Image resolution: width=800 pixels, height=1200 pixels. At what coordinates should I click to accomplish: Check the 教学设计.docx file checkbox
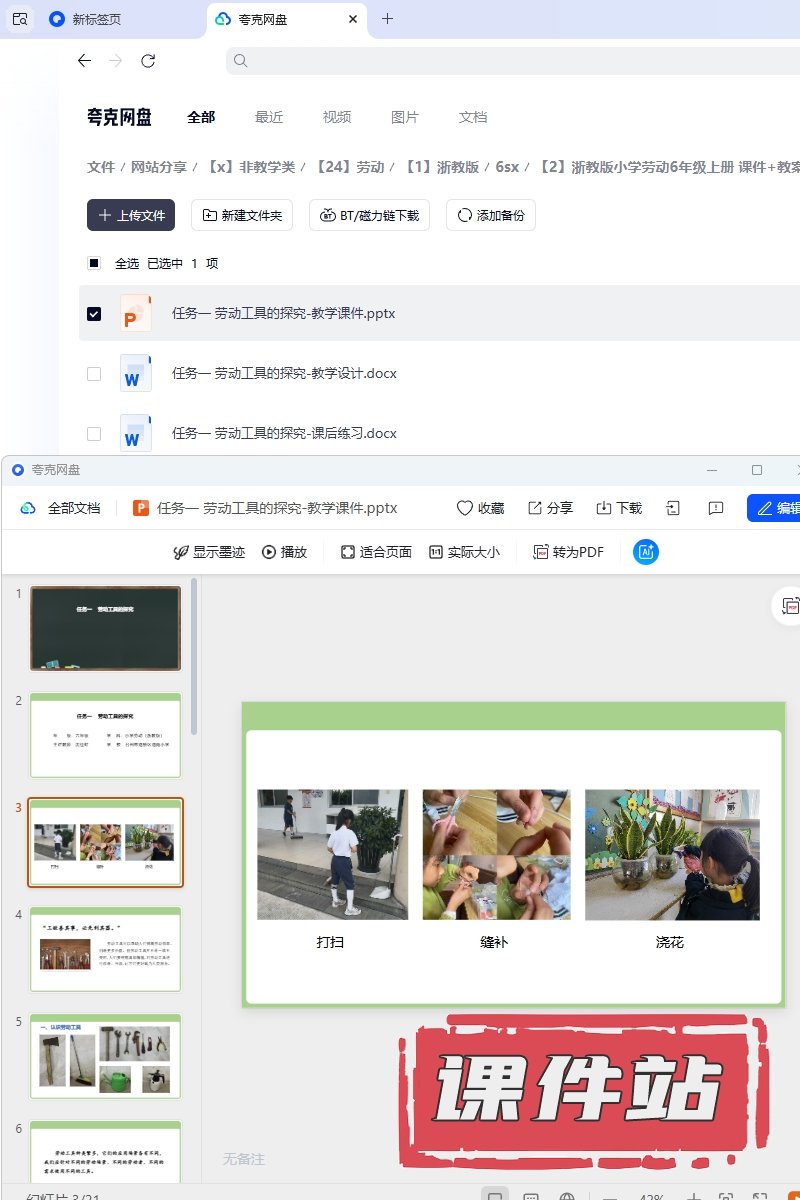click(x=94, y=374)
